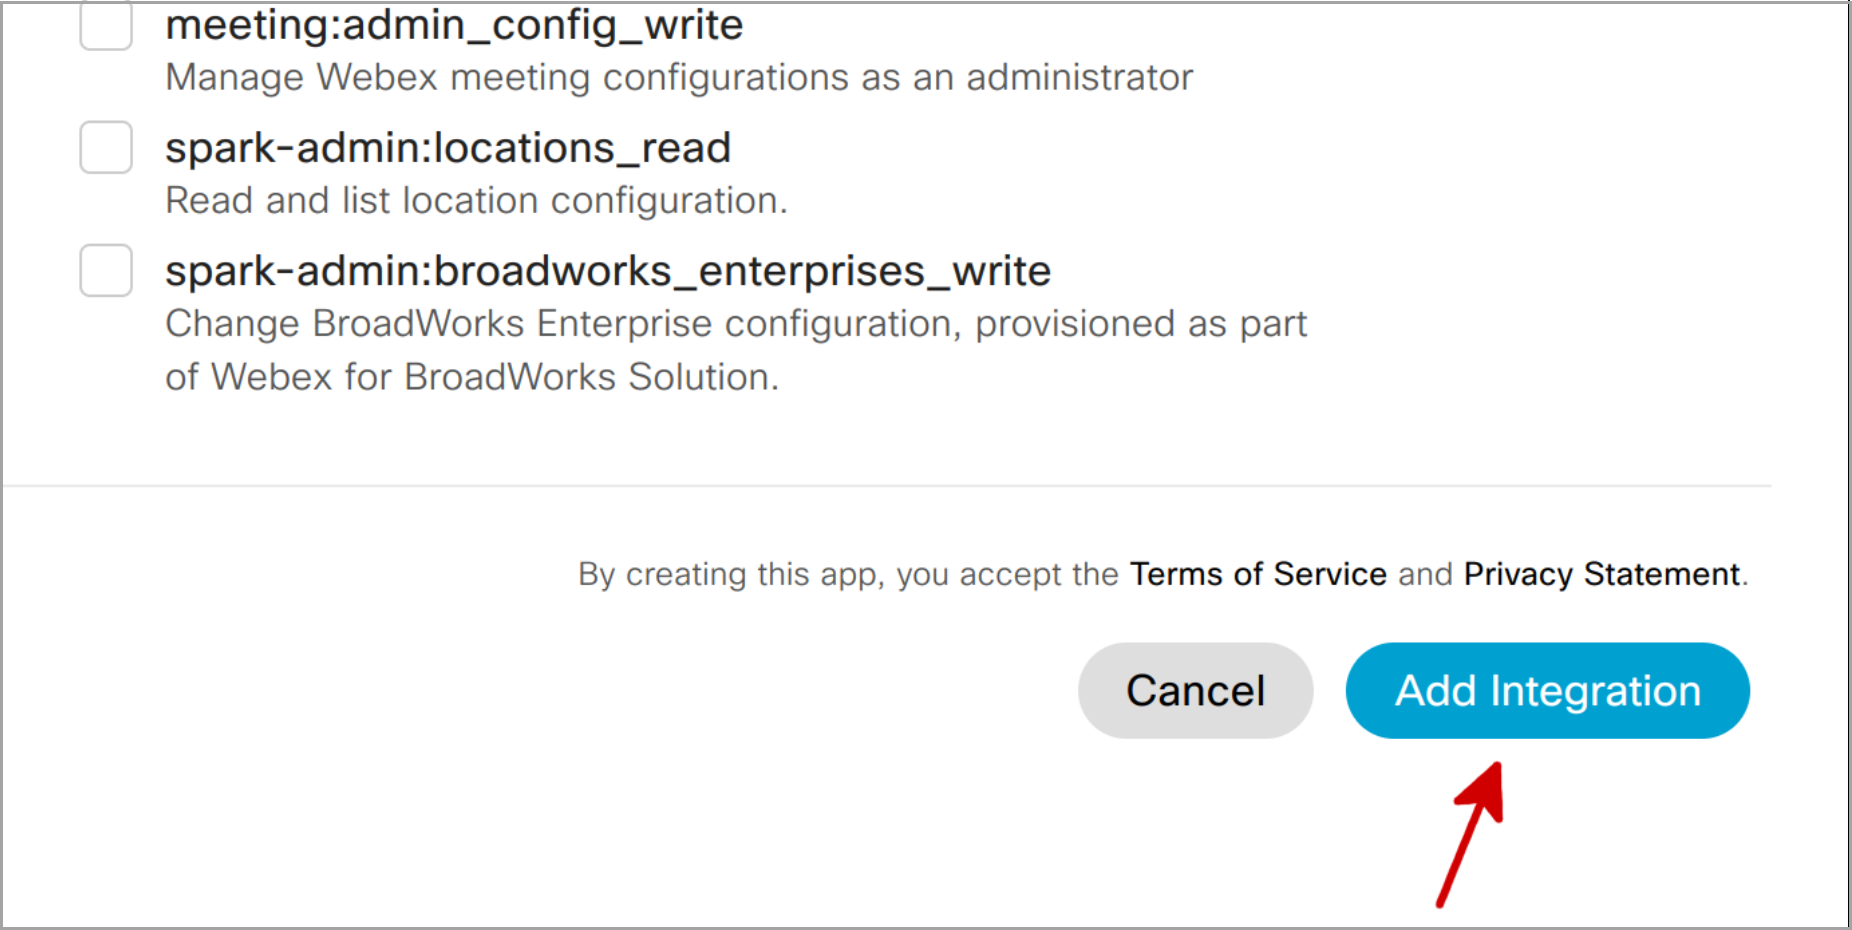Click the meeting:admin_config_write scope name
1852x930 pixels.
(454, 25)
